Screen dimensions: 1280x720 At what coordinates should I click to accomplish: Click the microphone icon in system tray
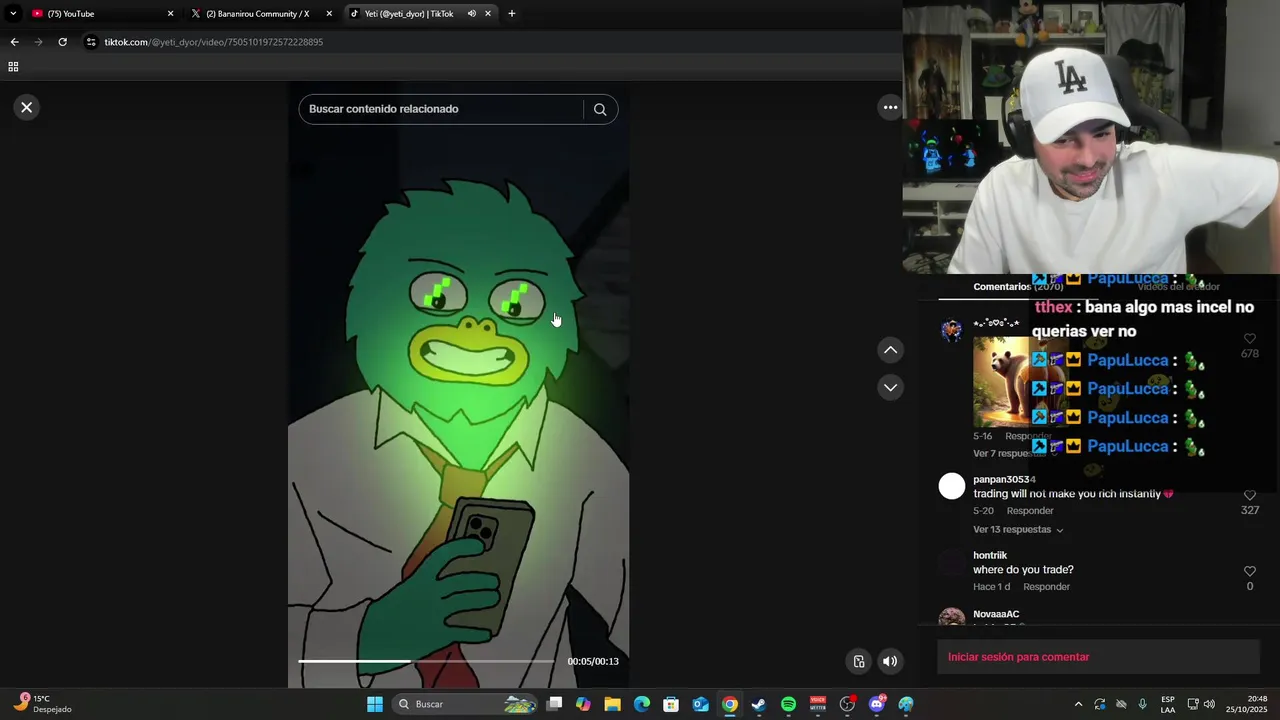[x=1142, y=704]
